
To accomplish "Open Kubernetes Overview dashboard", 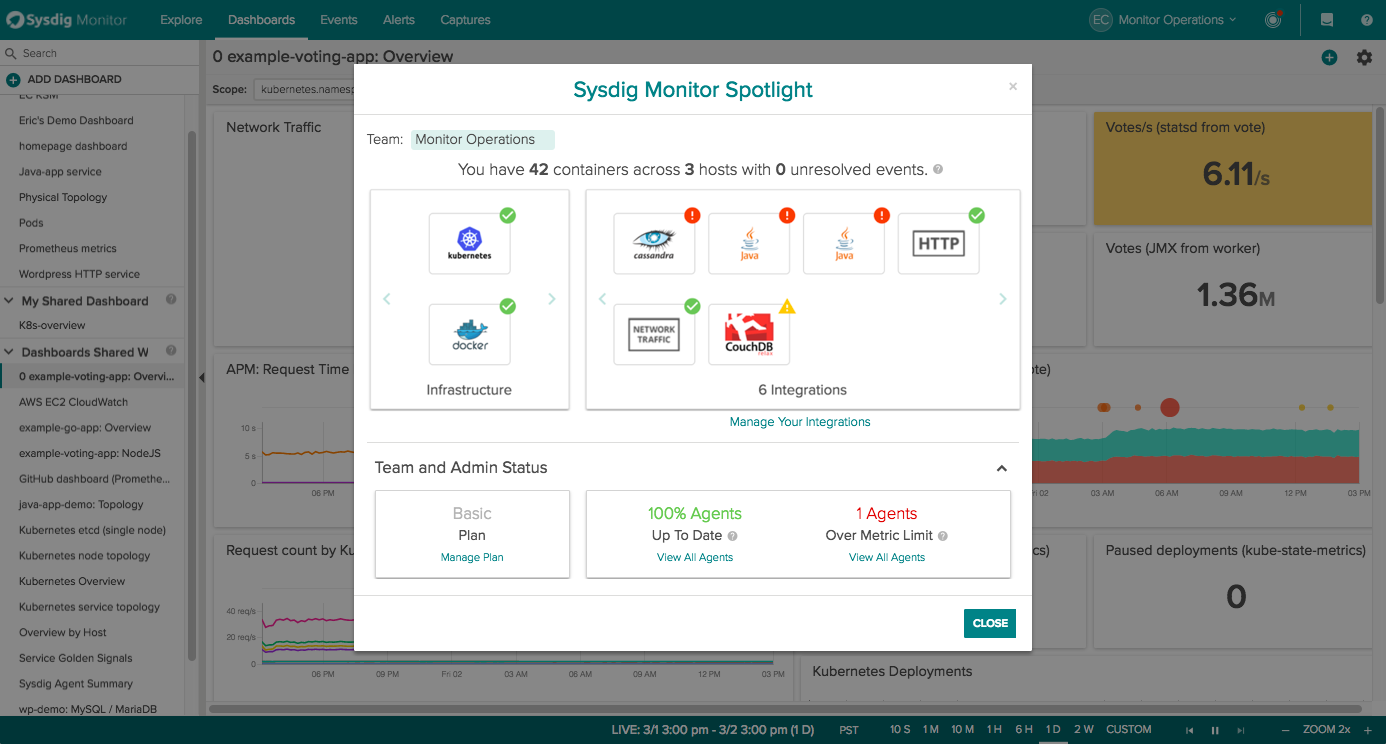I will 72,581.
